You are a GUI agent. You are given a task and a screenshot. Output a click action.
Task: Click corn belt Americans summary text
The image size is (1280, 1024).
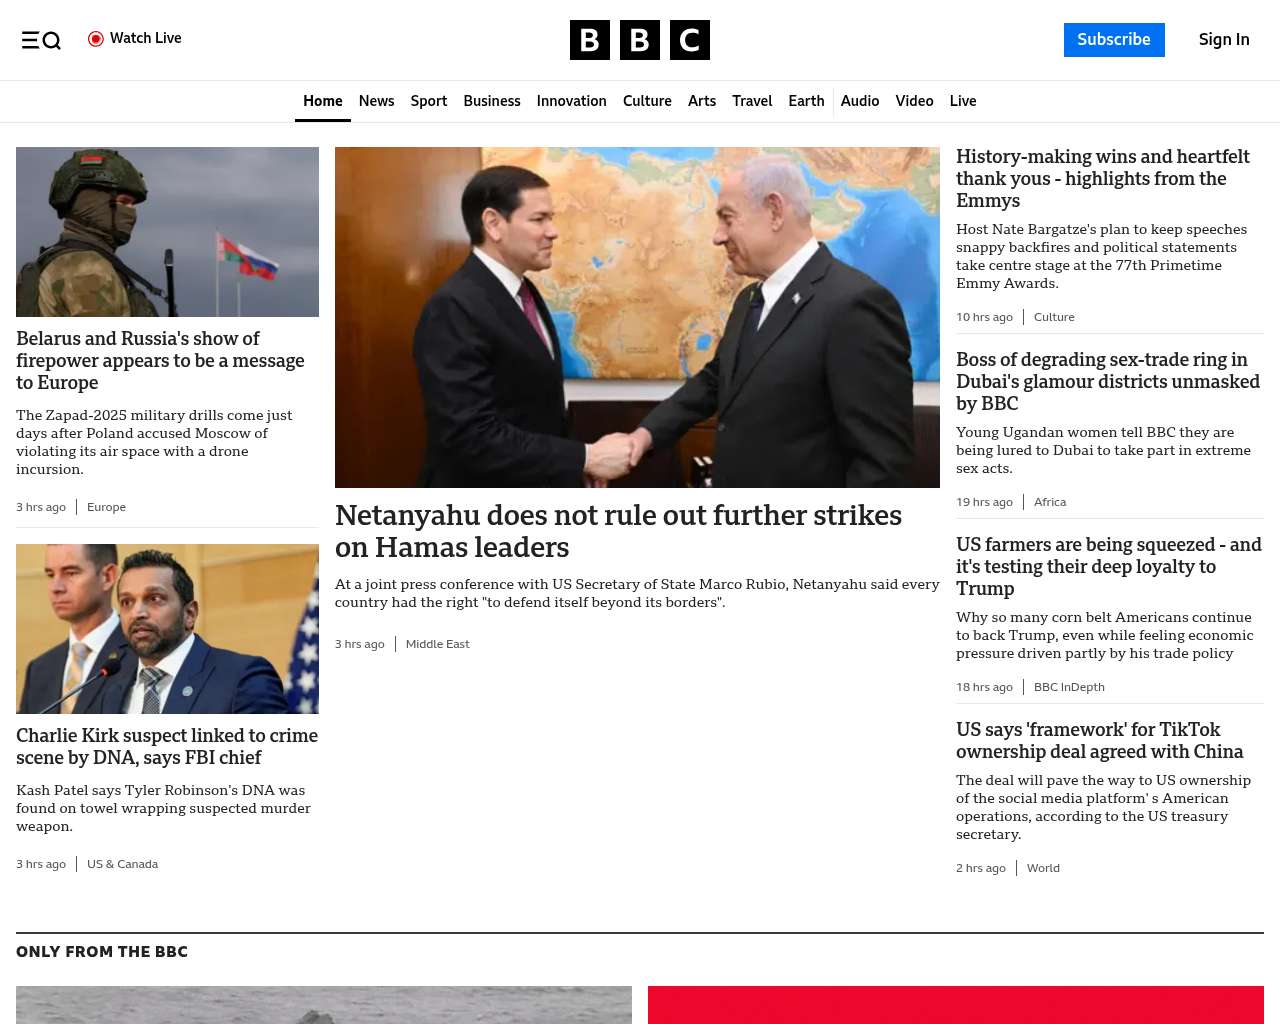[1105, 635]
